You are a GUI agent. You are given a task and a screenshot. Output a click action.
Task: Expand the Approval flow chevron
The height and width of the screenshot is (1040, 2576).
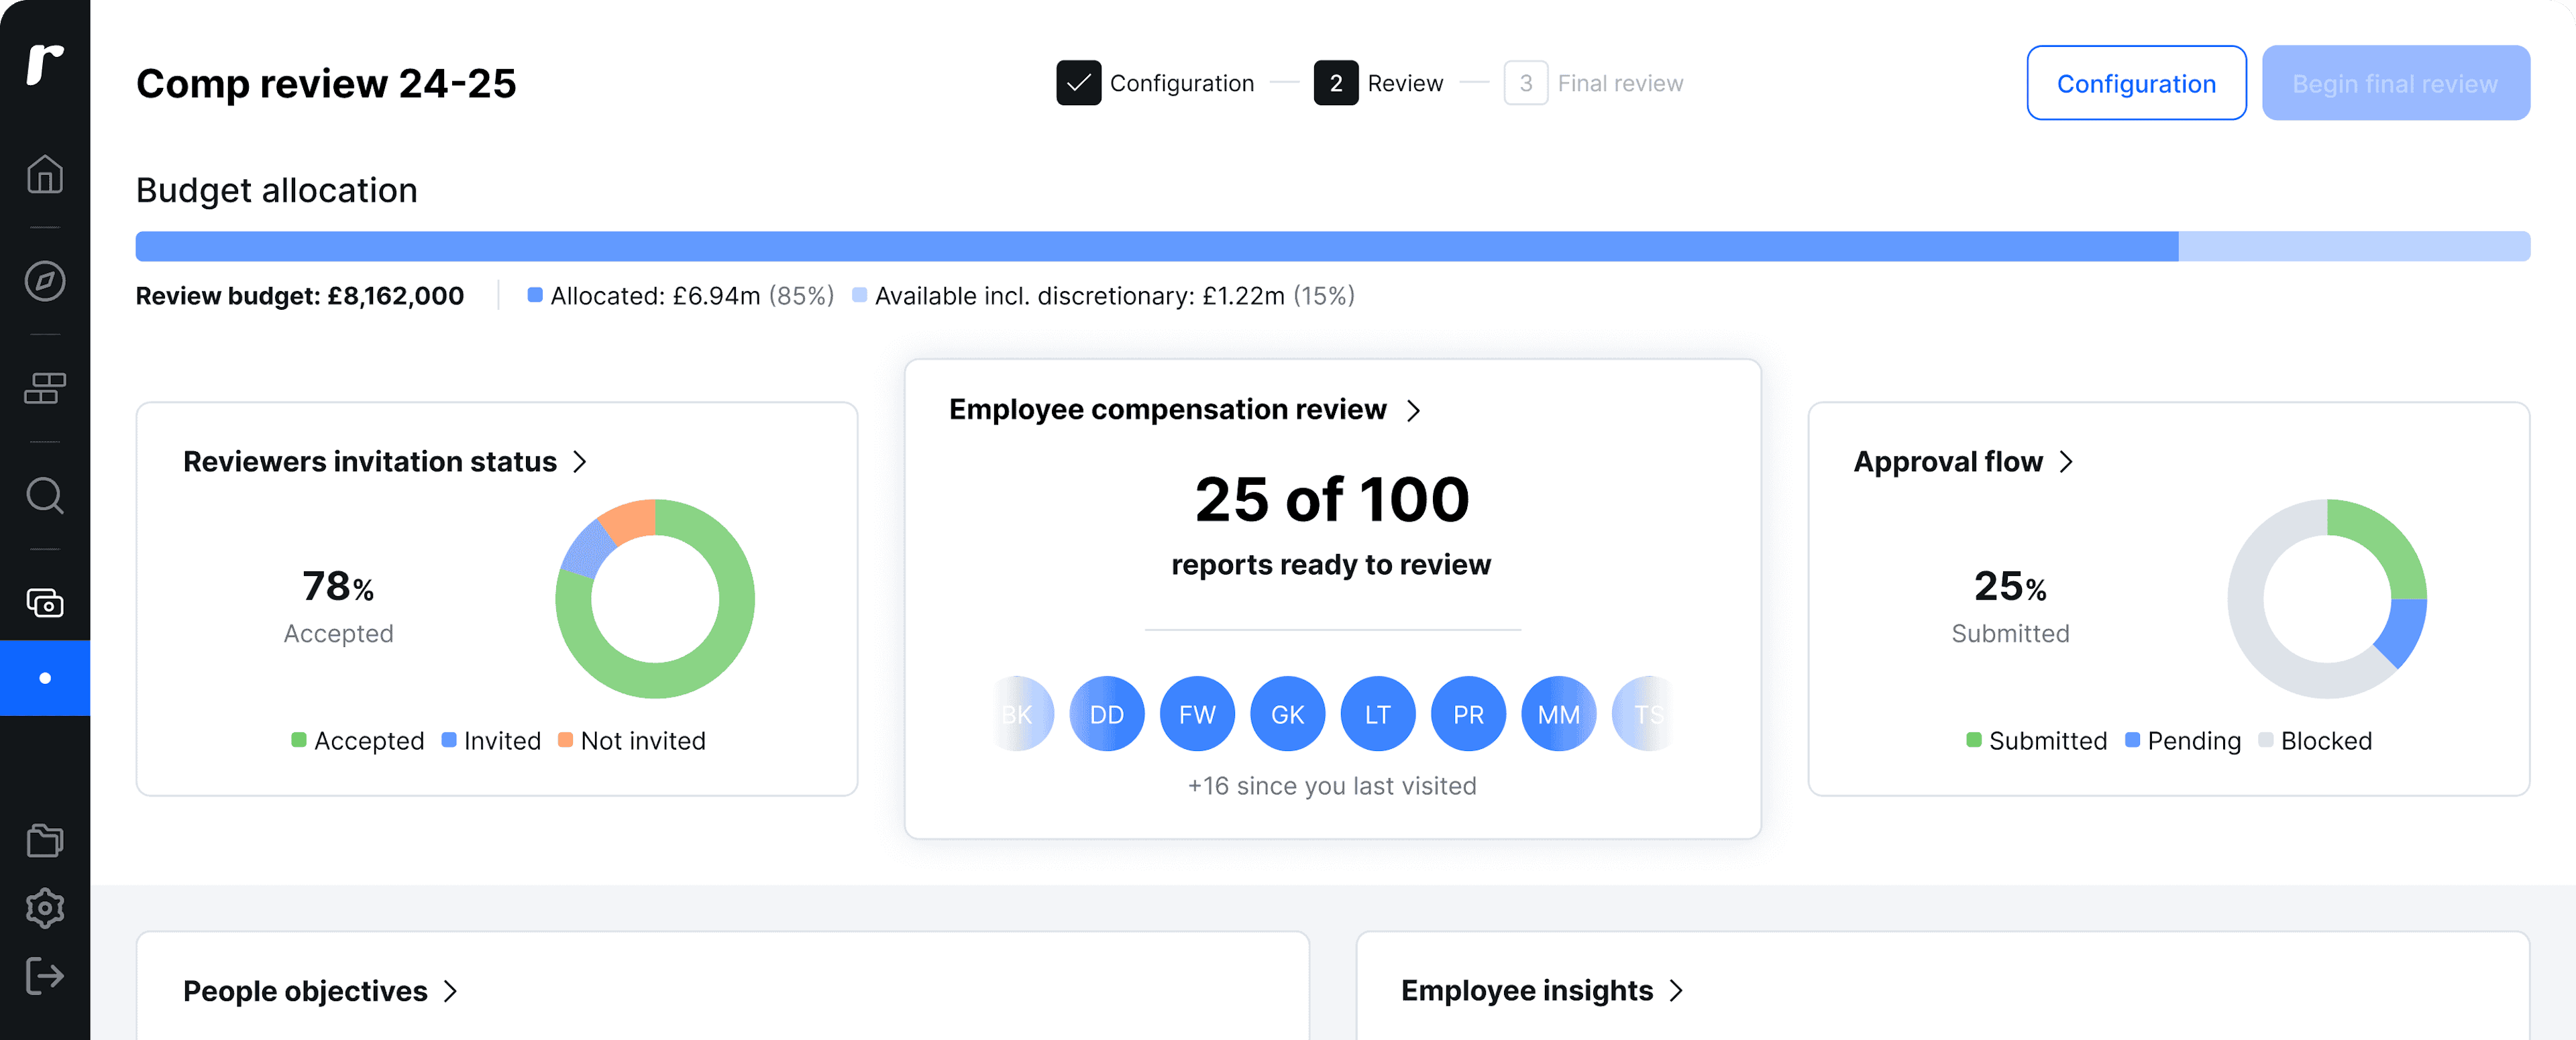pos(2066,462)
